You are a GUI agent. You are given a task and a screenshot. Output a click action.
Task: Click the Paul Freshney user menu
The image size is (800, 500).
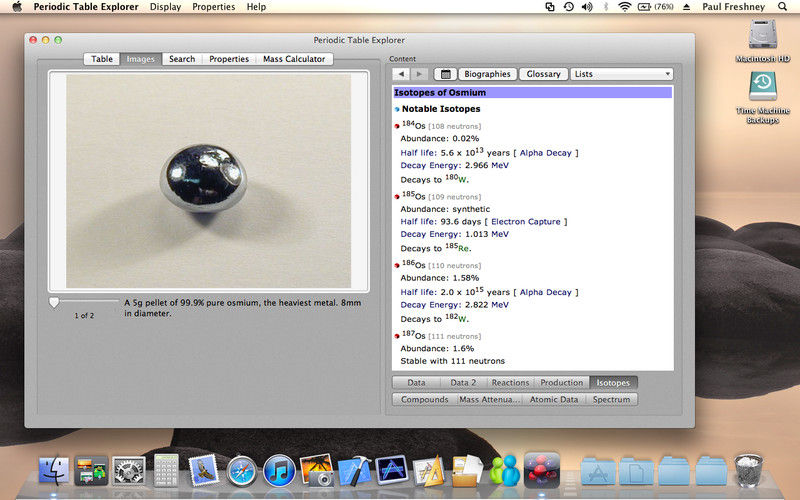733,7
